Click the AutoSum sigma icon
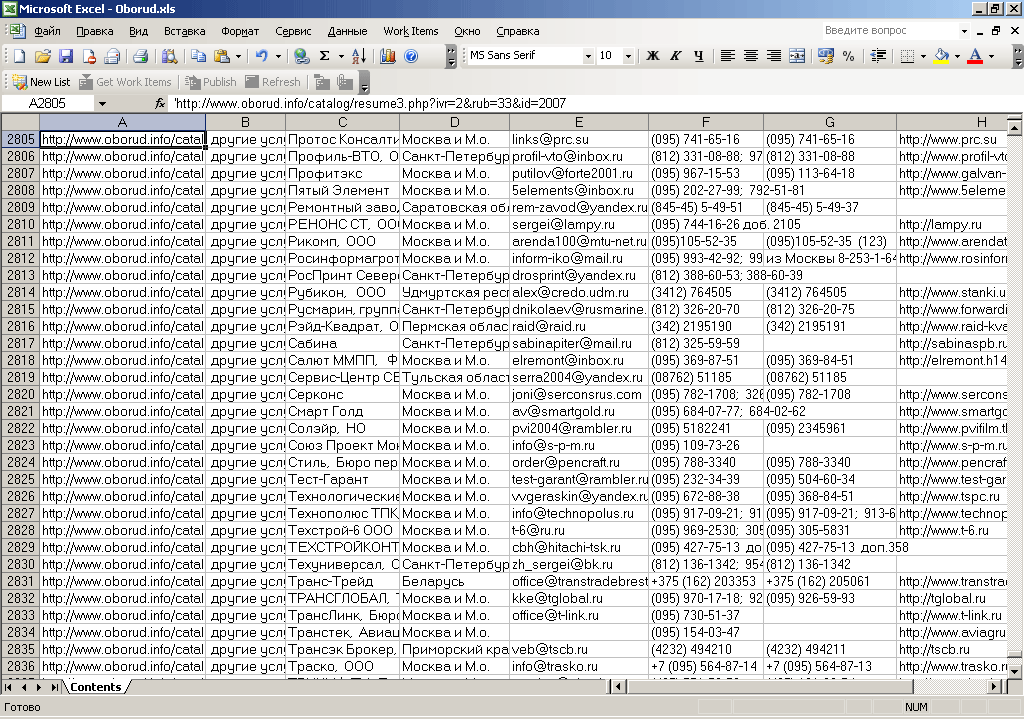The height and width of the screenshot is (719, 1024). point(325,56)
